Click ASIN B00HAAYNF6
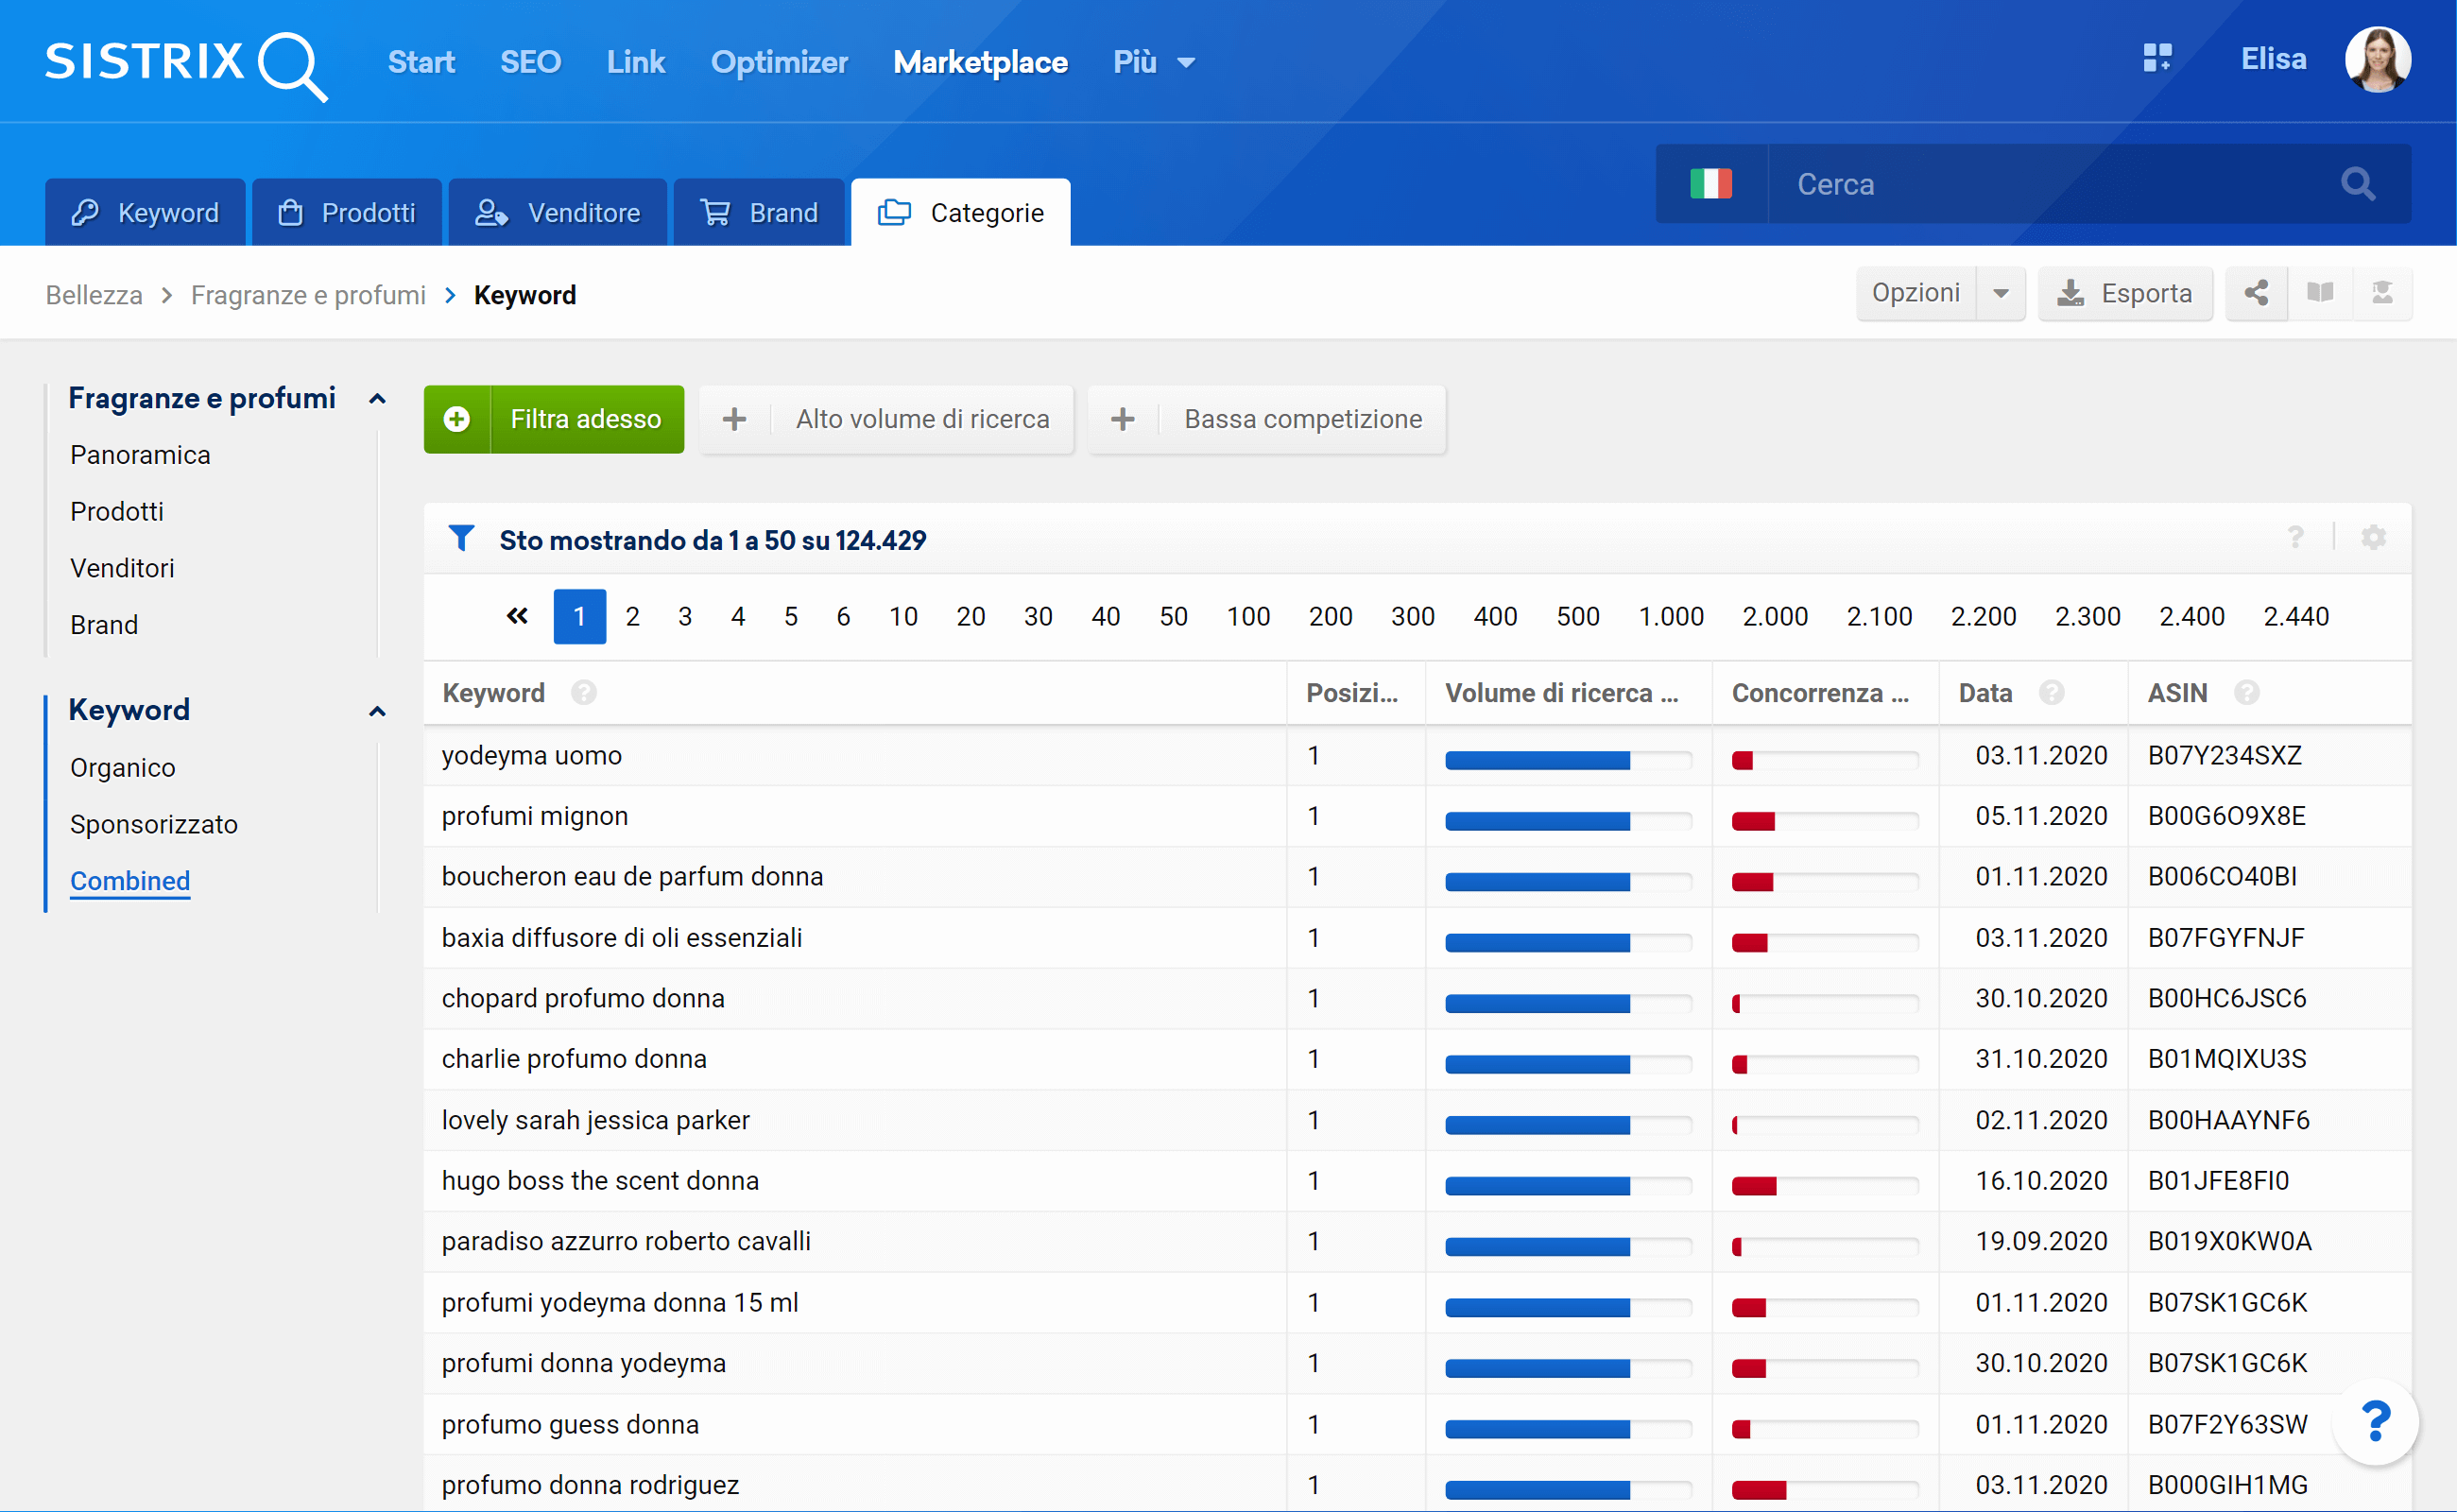 2228,1120
